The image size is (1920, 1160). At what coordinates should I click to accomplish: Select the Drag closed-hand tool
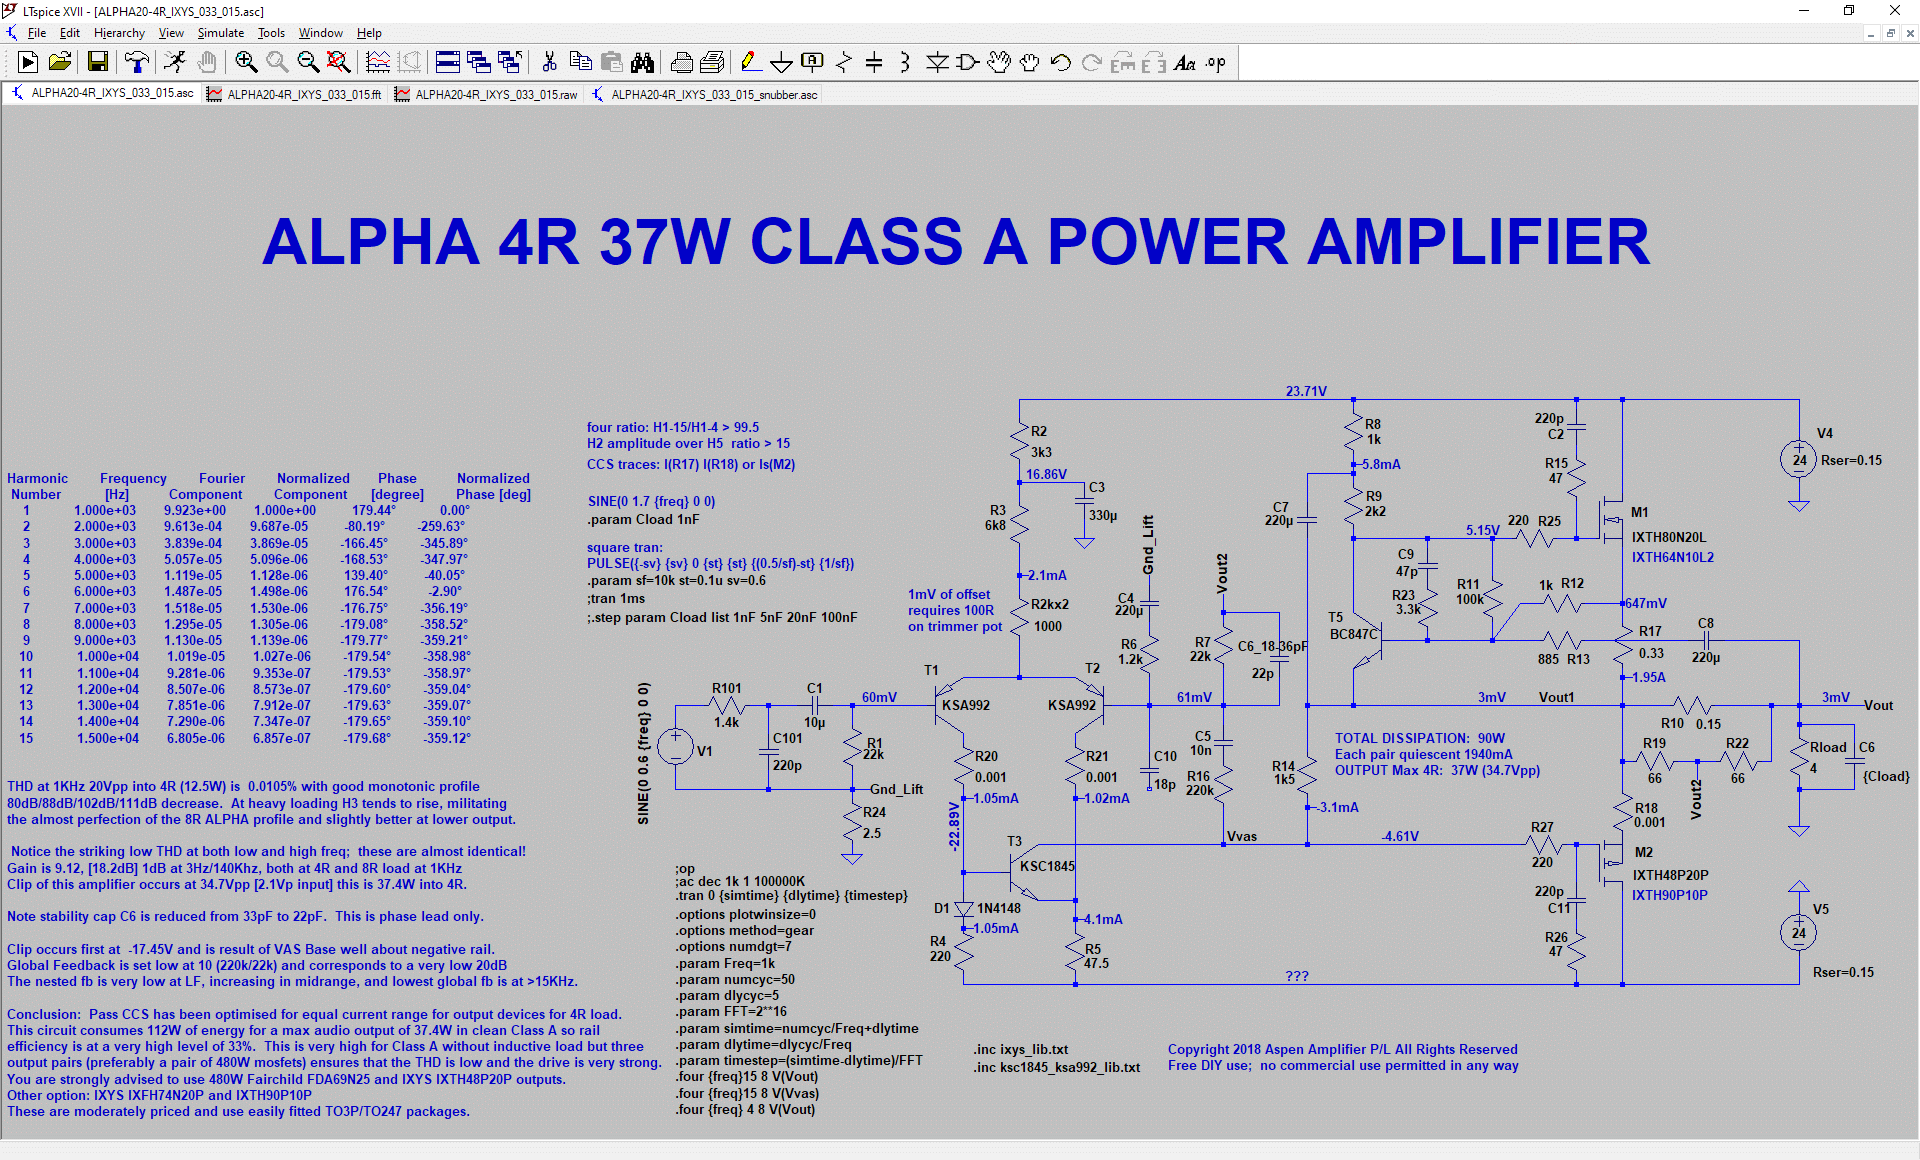[x=1030, y=63]
